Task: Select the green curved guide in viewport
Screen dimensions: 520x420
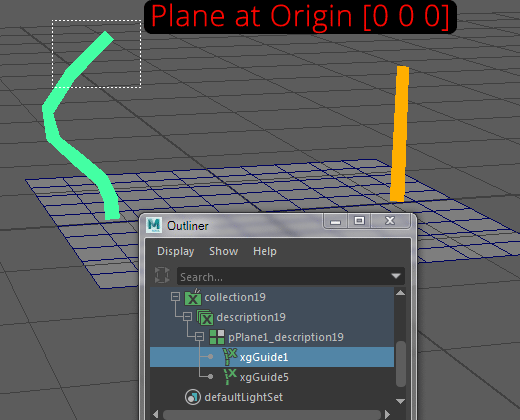Action: tap(77, 159)
